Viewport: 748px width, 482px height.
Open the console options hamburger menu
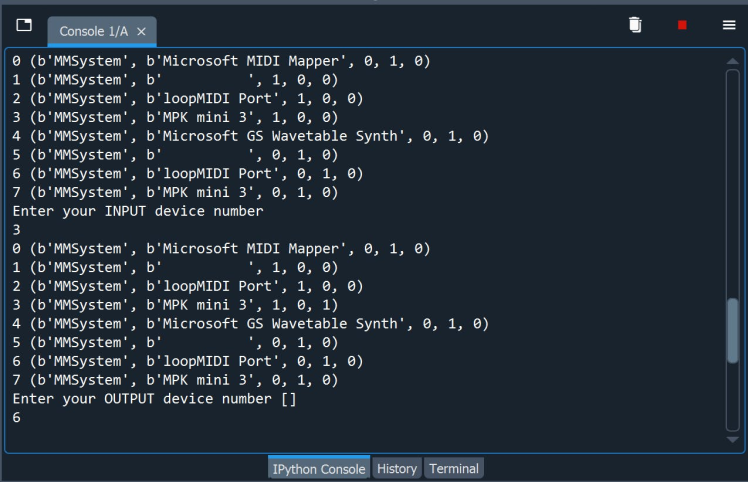728,25
